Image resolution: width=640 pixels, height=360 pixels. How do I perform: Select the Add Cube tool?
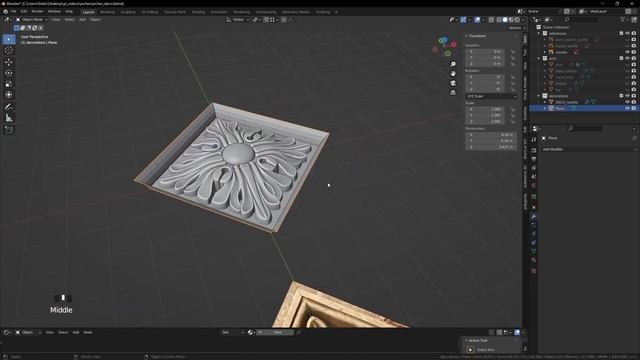point(9,130)
